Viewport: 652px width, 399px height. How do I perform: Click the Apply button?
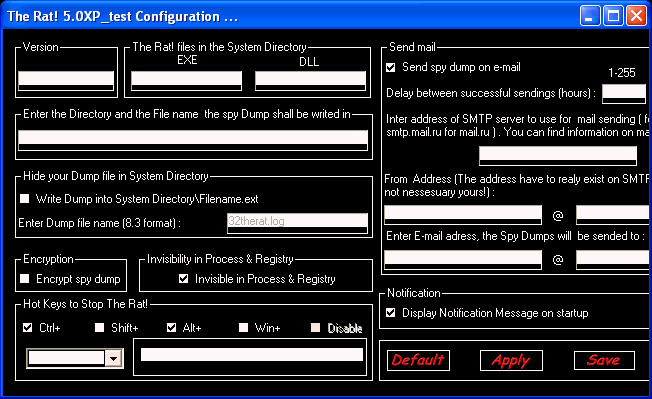point(511,360)
